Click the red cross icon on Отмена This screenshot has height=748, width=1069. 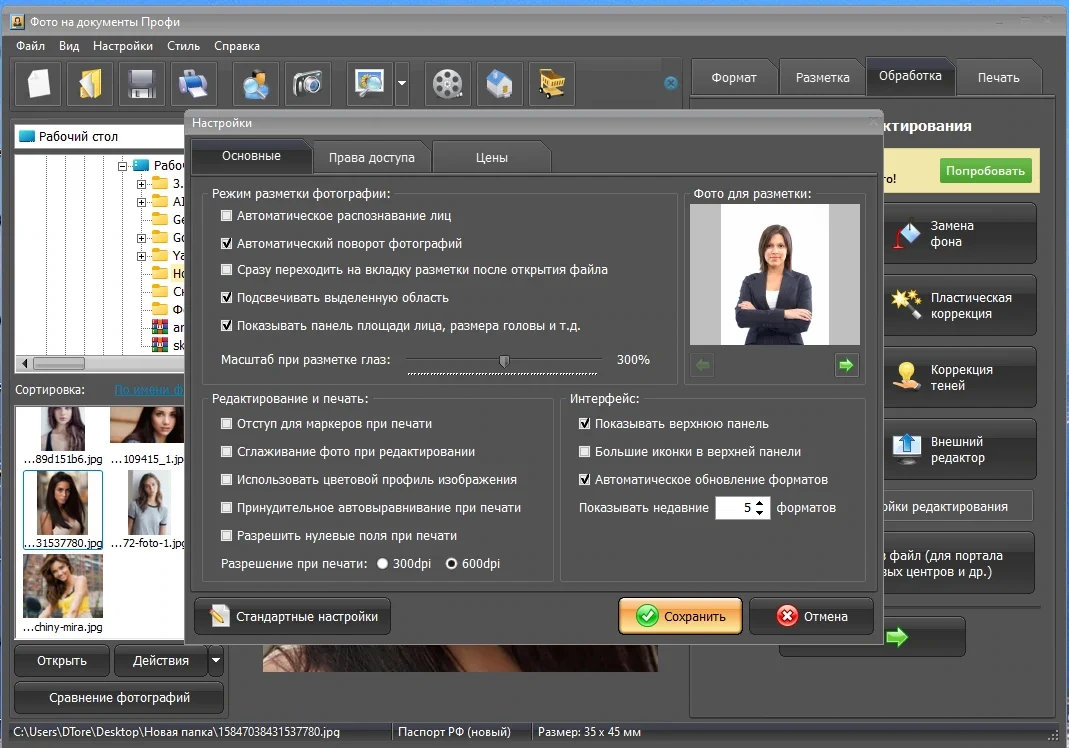pos(787,616)
